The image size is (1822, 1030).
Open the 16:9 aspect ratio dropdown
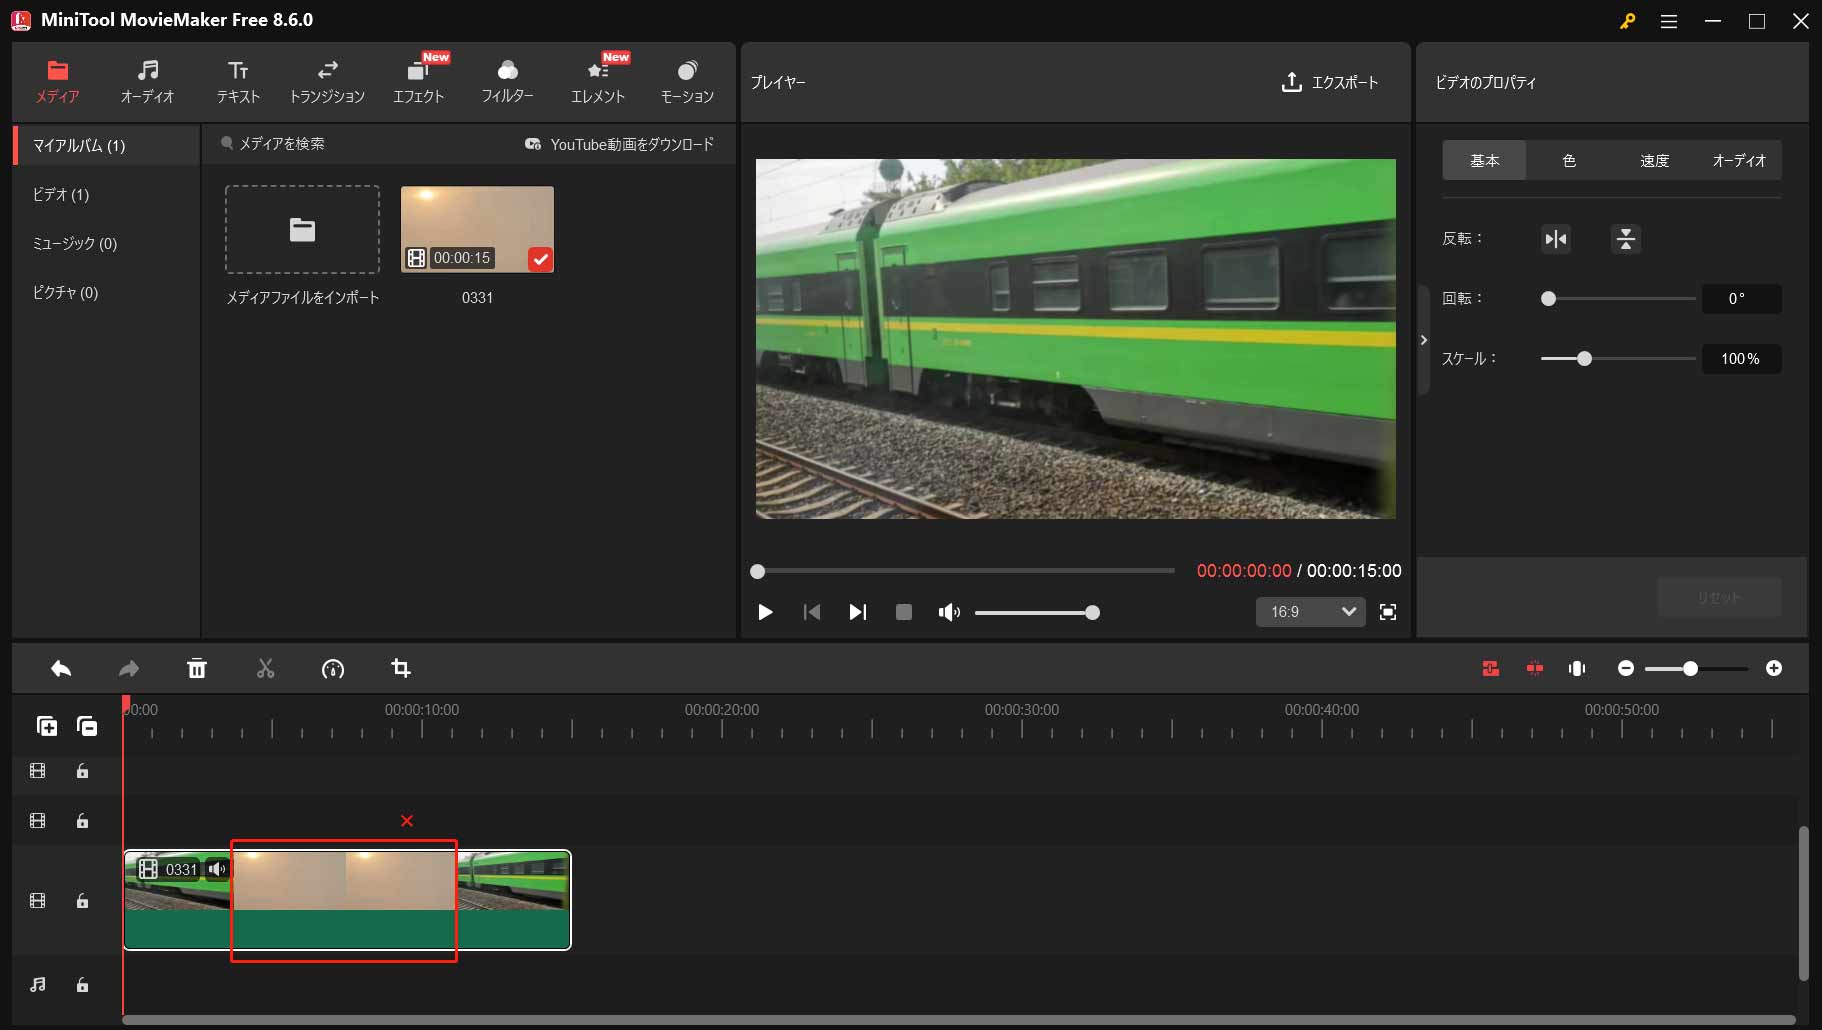tap(1310, 612)
